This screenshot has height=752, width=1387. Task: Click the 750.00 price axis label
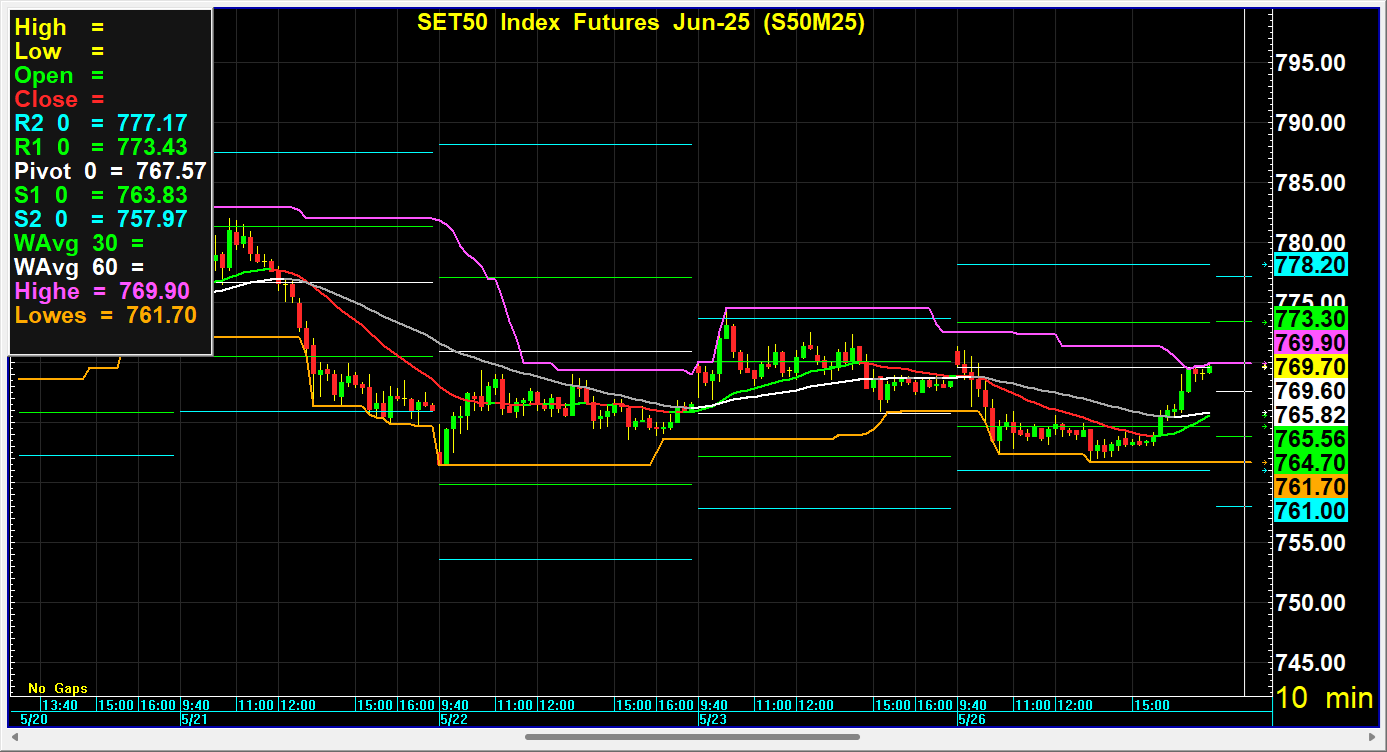pos(1311,603)
